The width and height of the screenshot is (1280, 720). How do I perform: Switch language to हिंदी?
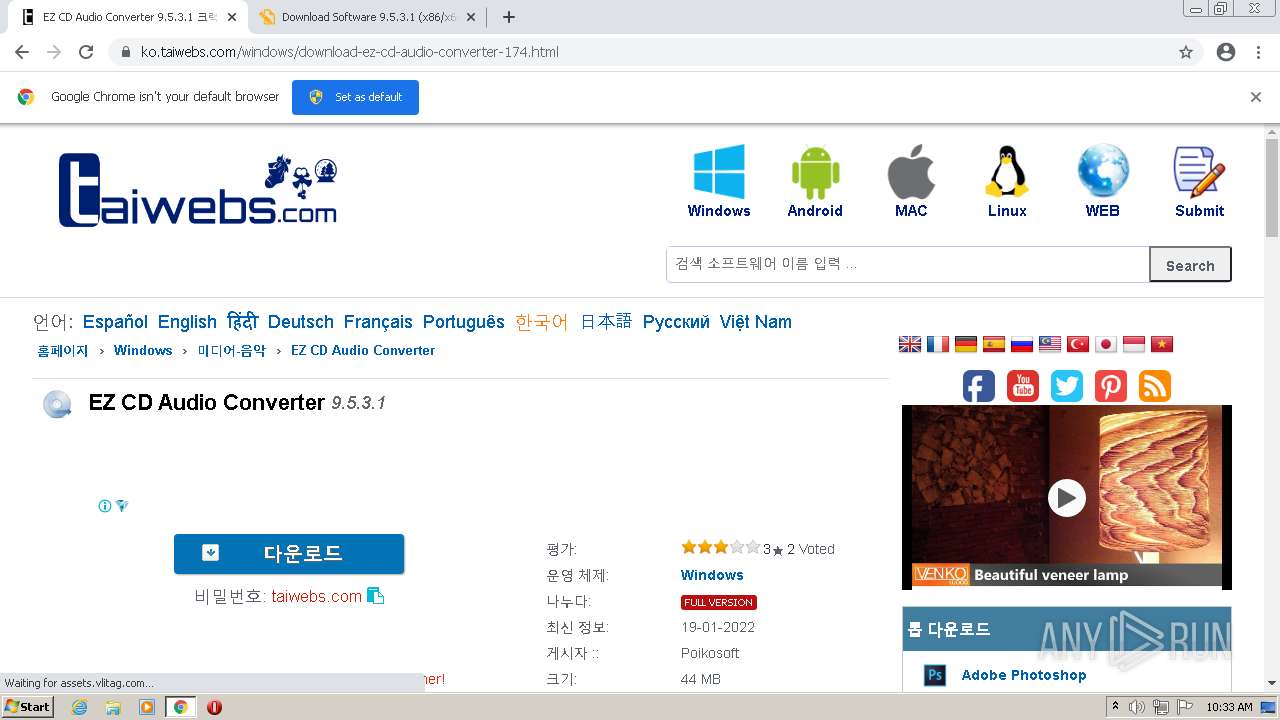242,322
